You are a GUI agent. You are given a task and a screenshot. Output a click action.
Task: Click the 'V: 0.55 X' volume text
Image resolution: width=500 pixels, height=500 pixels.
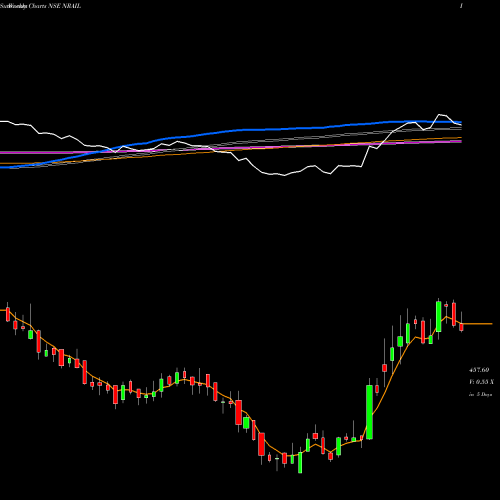[x=481, y=382]
